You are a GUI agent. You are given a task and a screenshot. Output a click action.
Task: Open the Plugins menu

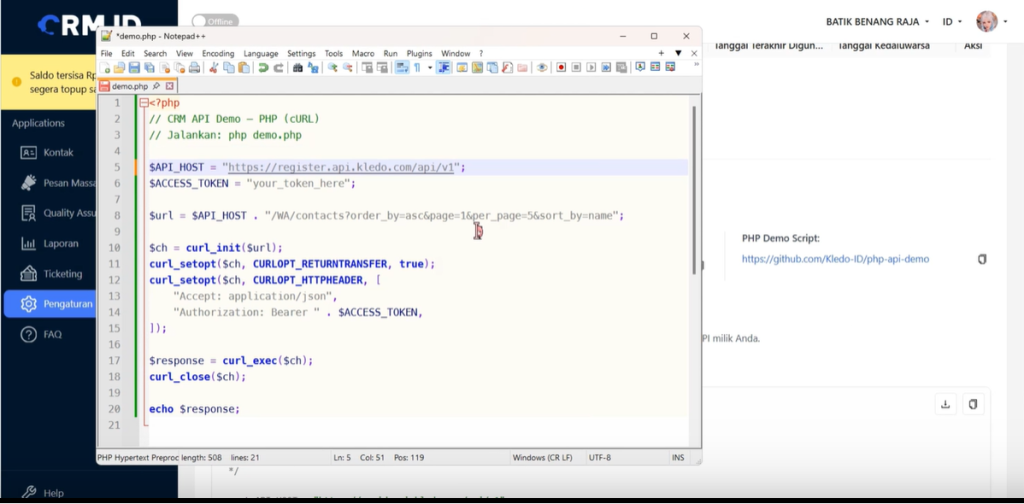click(x=419, y=54)
